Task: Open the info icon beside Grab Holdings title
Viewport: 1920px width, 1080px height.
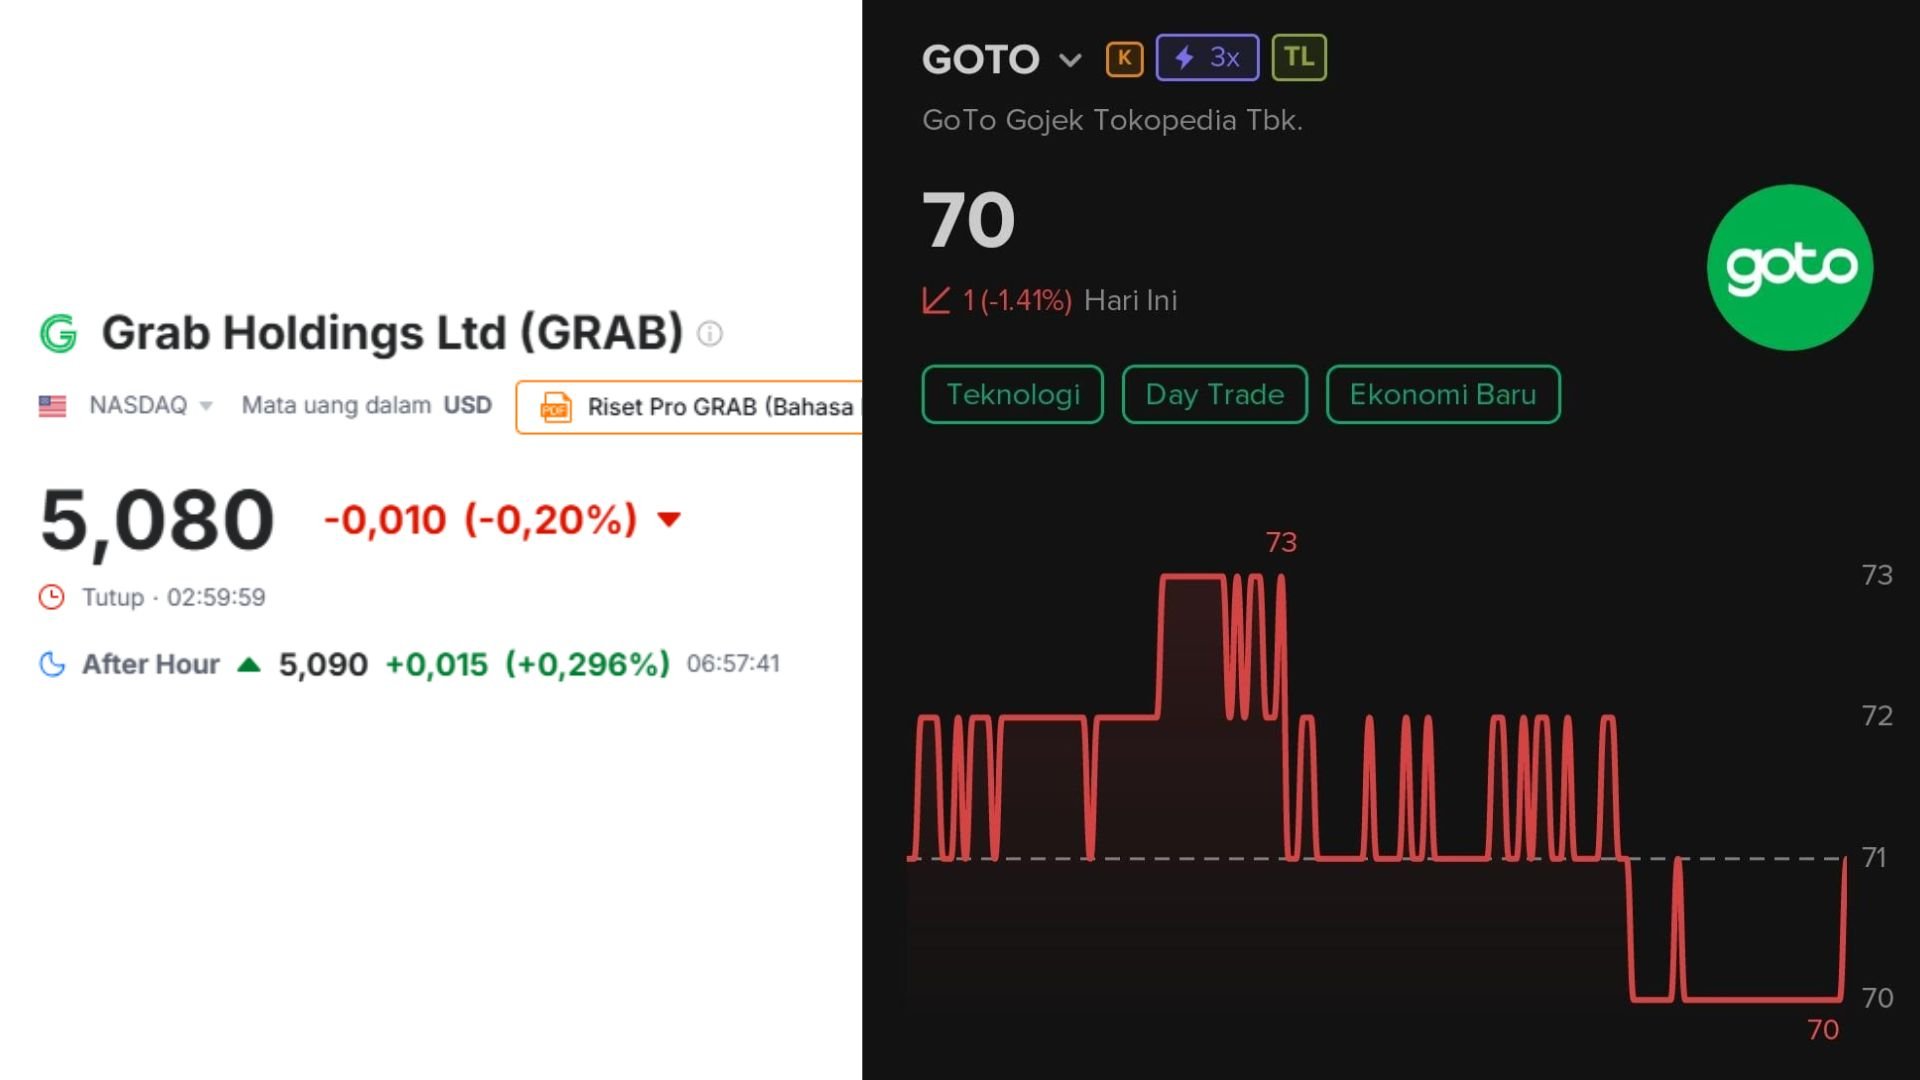Action: click(710, 334)
